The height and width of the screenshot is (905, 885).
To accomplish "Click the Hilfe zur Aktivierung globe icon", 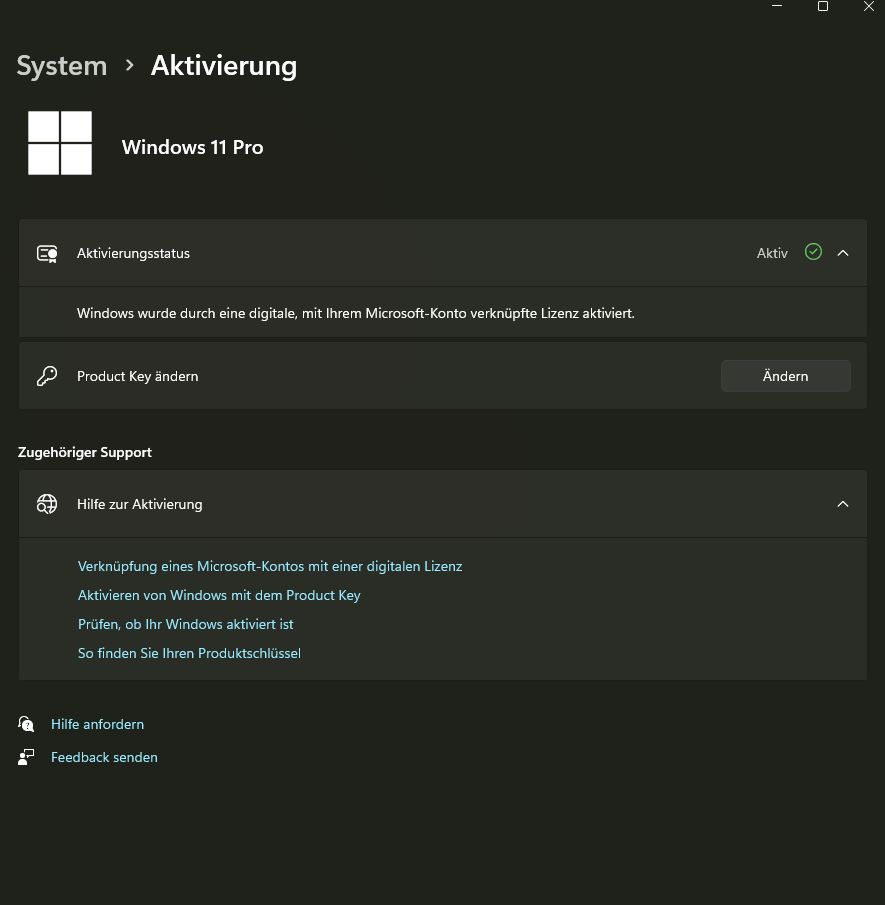I will pyautogui.click(x=47, y=504).
